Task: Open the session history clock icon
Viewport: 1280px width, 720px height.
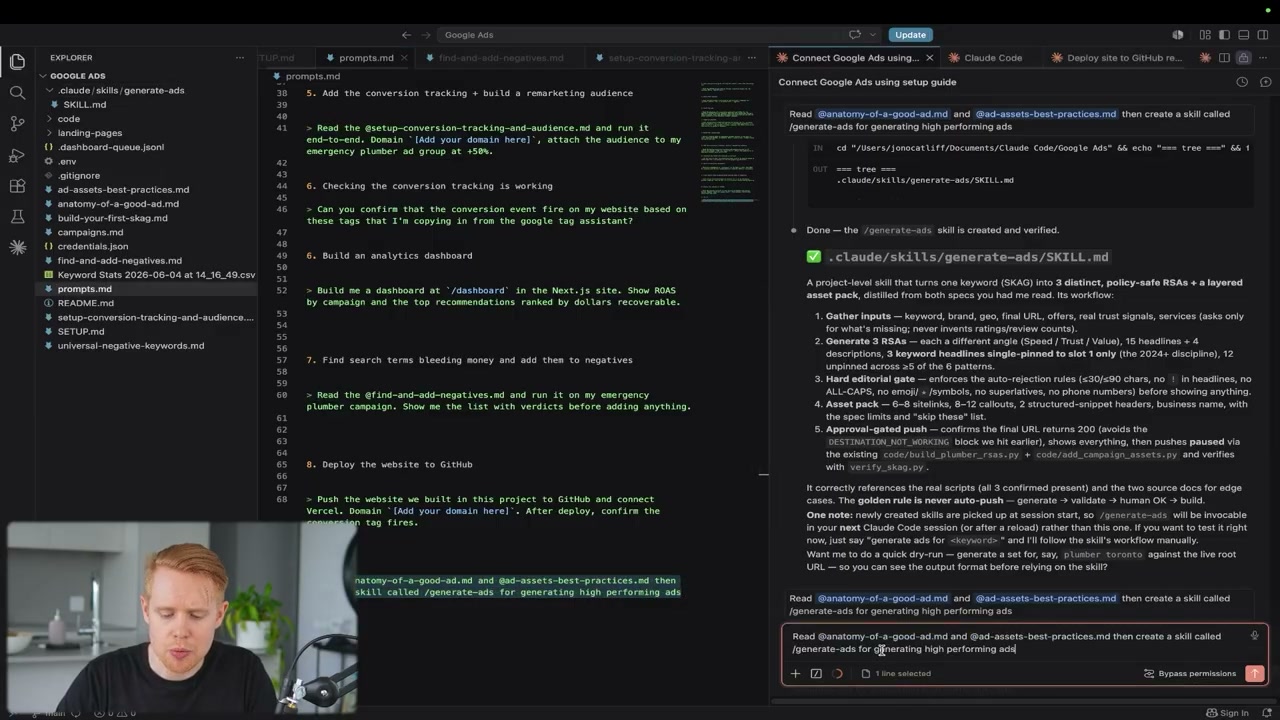Action: coord(1242,82)
